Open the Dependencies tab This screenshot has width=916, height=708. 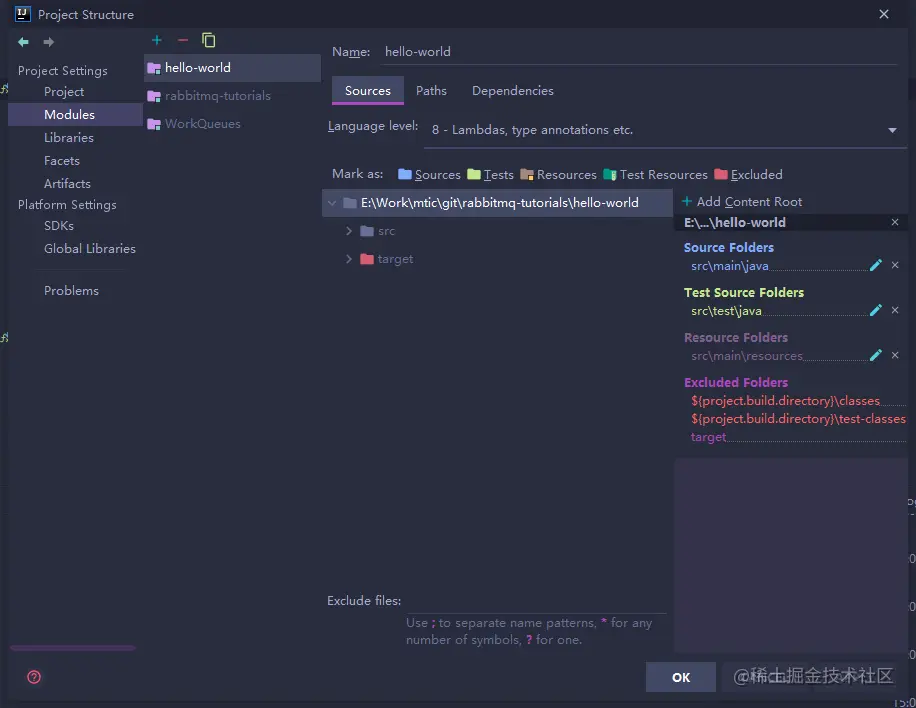pyautogui.click(x=512, y=91)
